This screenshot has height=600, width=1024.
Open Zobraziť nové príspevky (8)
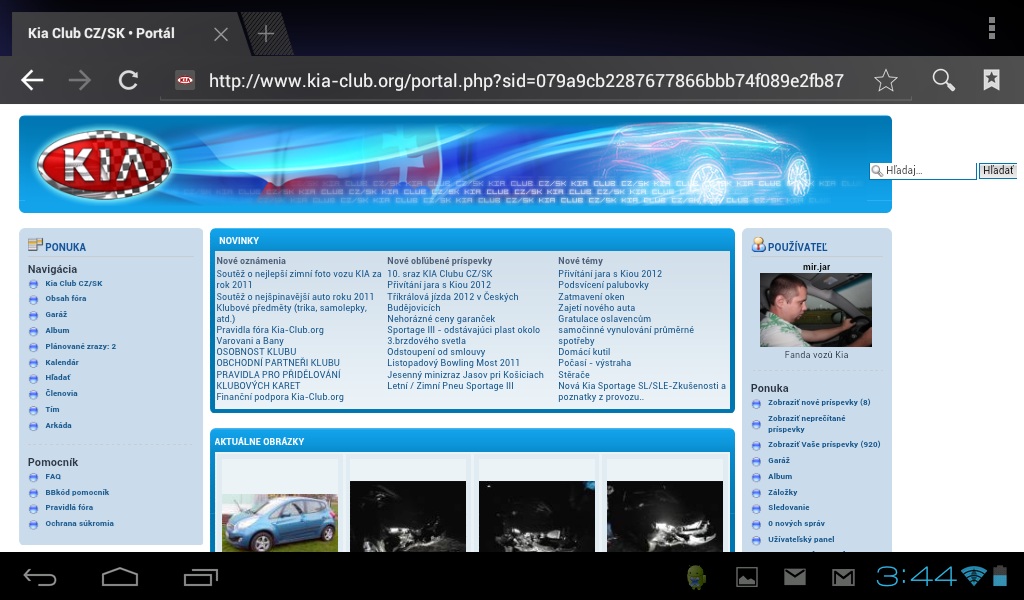819,402
